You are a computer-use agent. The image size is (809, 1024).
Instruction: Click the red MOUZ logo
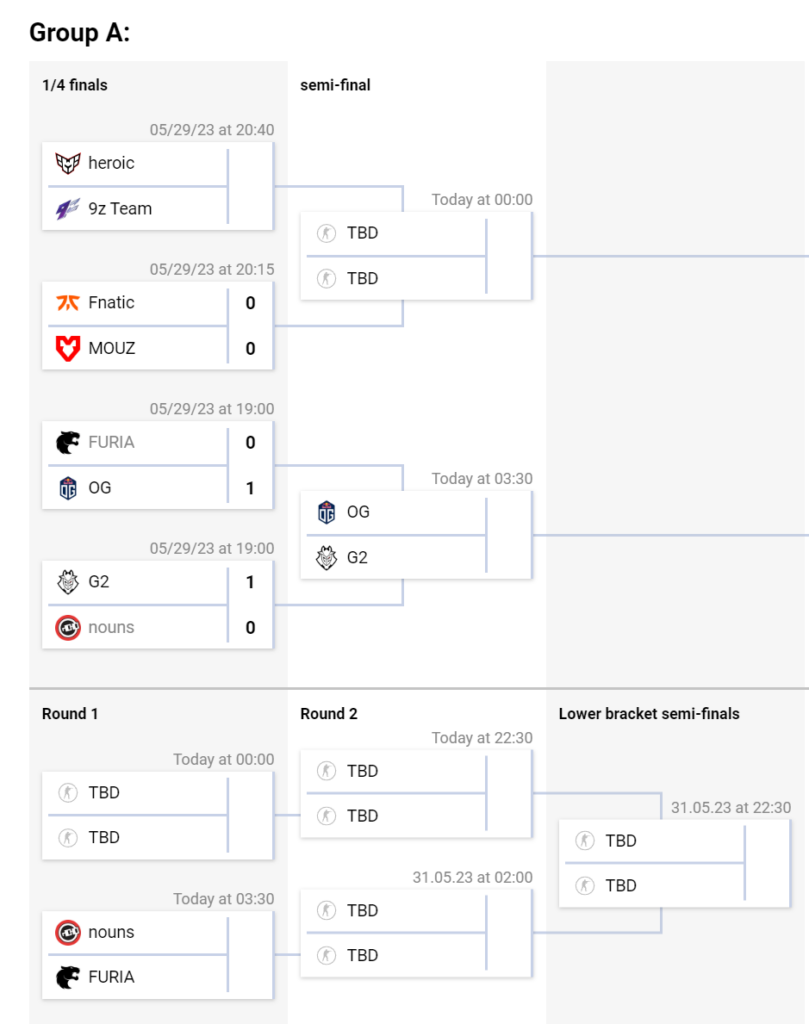click(x=68, y=348)
